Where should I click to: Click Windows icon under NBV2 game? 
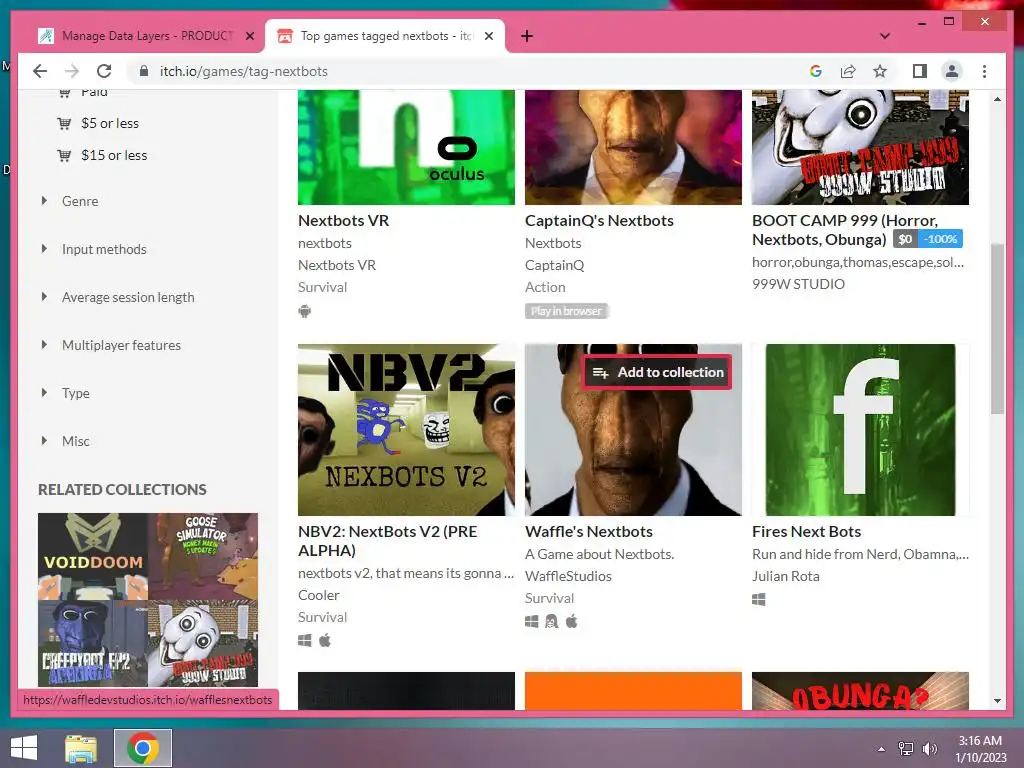coord(304,641)
